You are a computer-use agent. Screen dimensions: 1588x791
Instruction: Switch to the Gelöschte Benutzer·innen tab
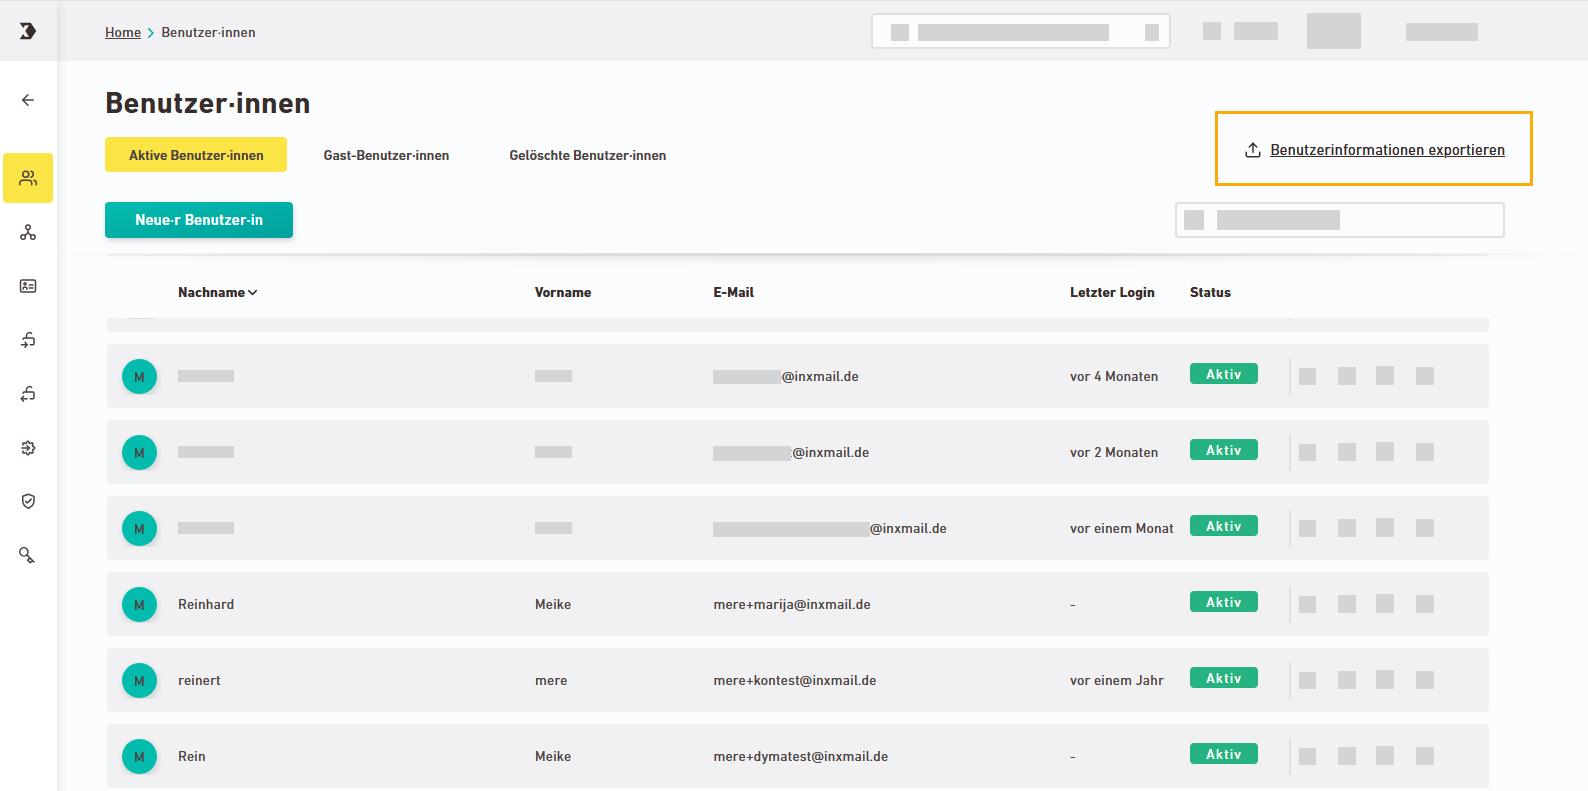[587, 155]
